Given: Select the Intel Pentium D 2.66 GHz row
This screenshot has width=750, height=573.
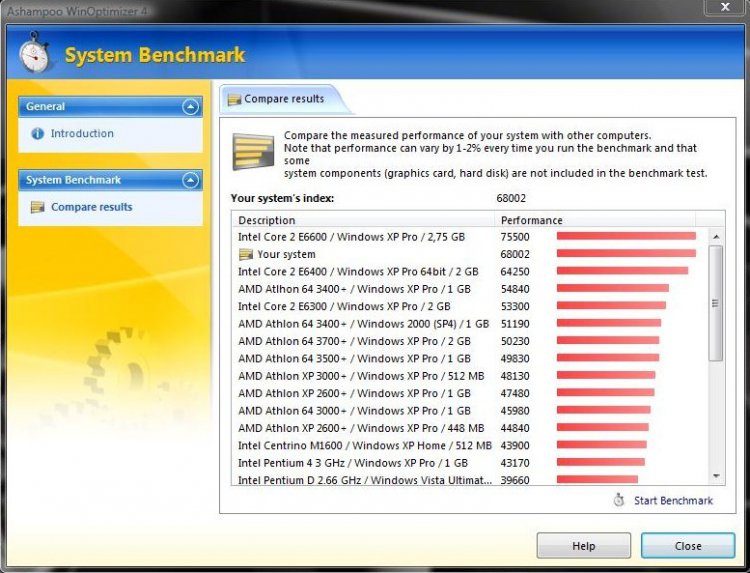Looking at the screenshot, I should 469,480.
